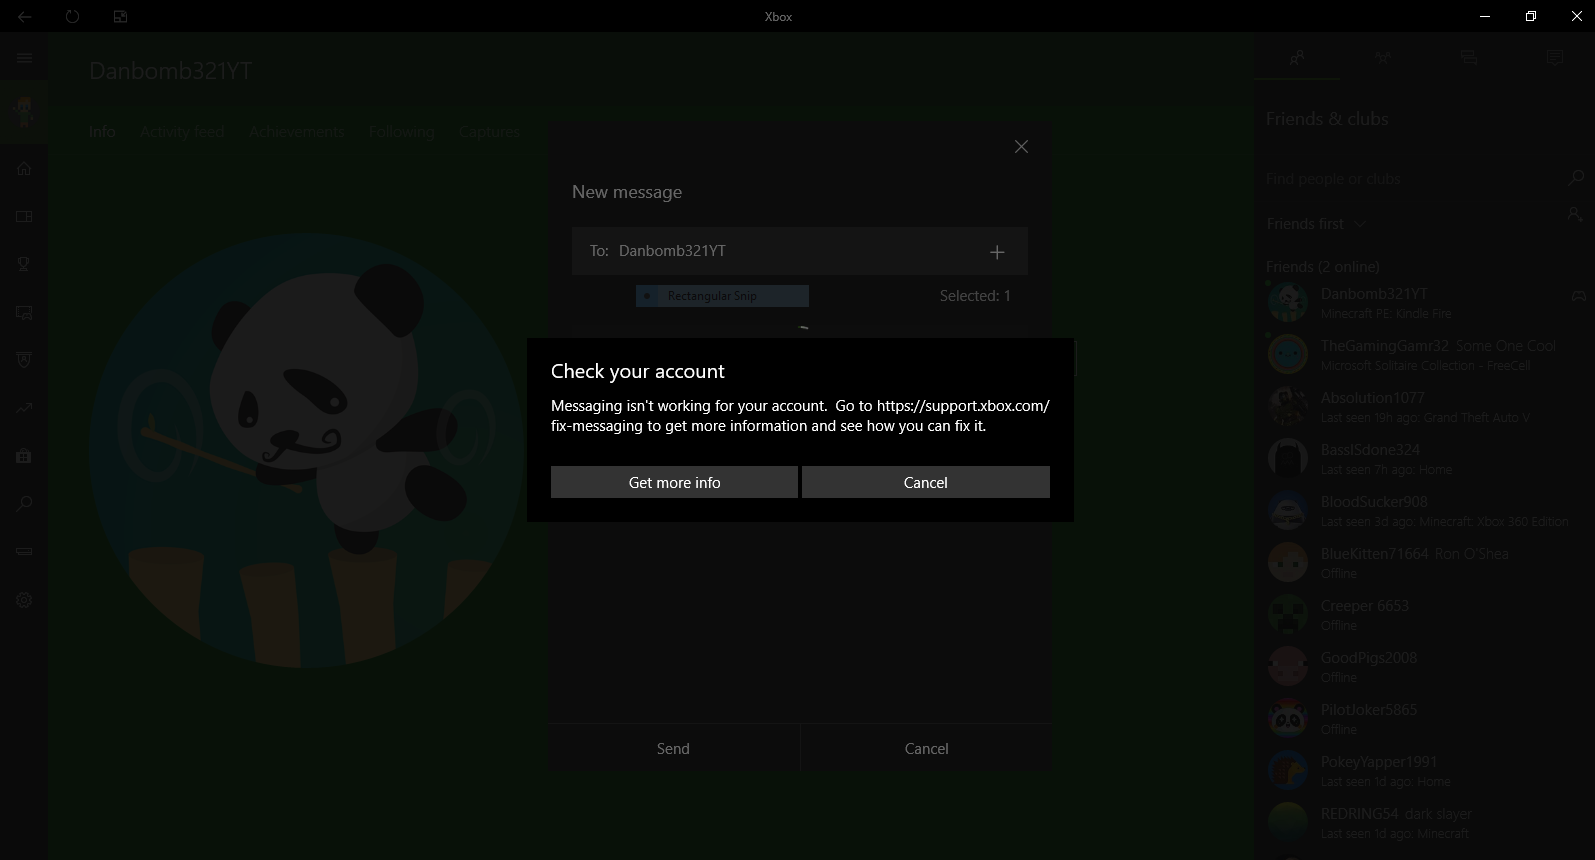1595x860 pixels.
Task: Open Achievements trophy icon in sidebar
Action: tap(24, 264)
